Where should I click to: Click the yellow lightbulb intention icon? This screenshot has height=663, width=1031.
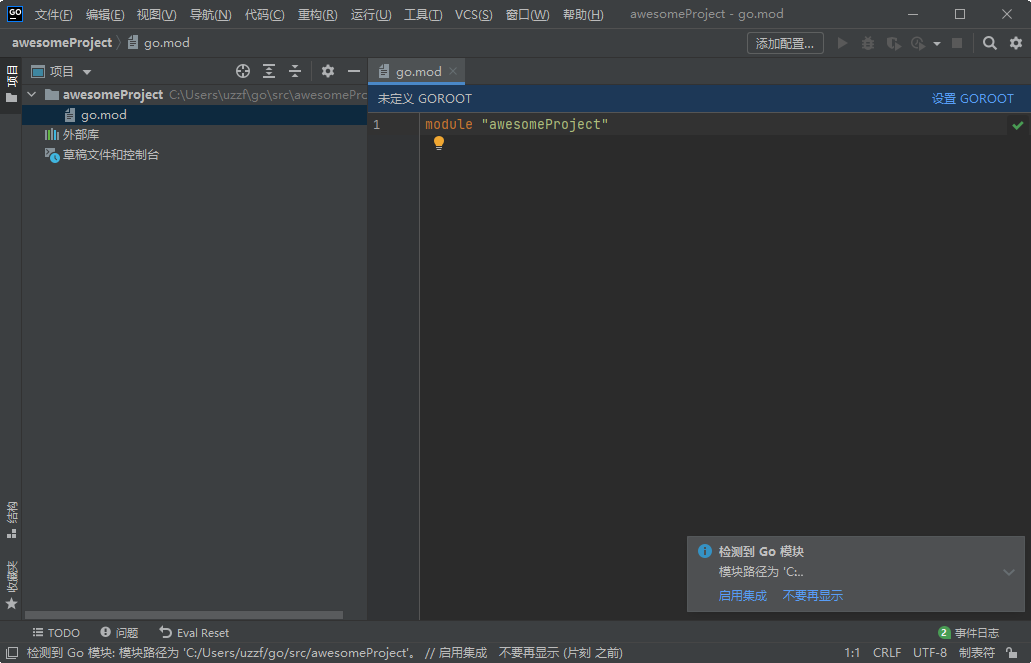coord(439,143)
